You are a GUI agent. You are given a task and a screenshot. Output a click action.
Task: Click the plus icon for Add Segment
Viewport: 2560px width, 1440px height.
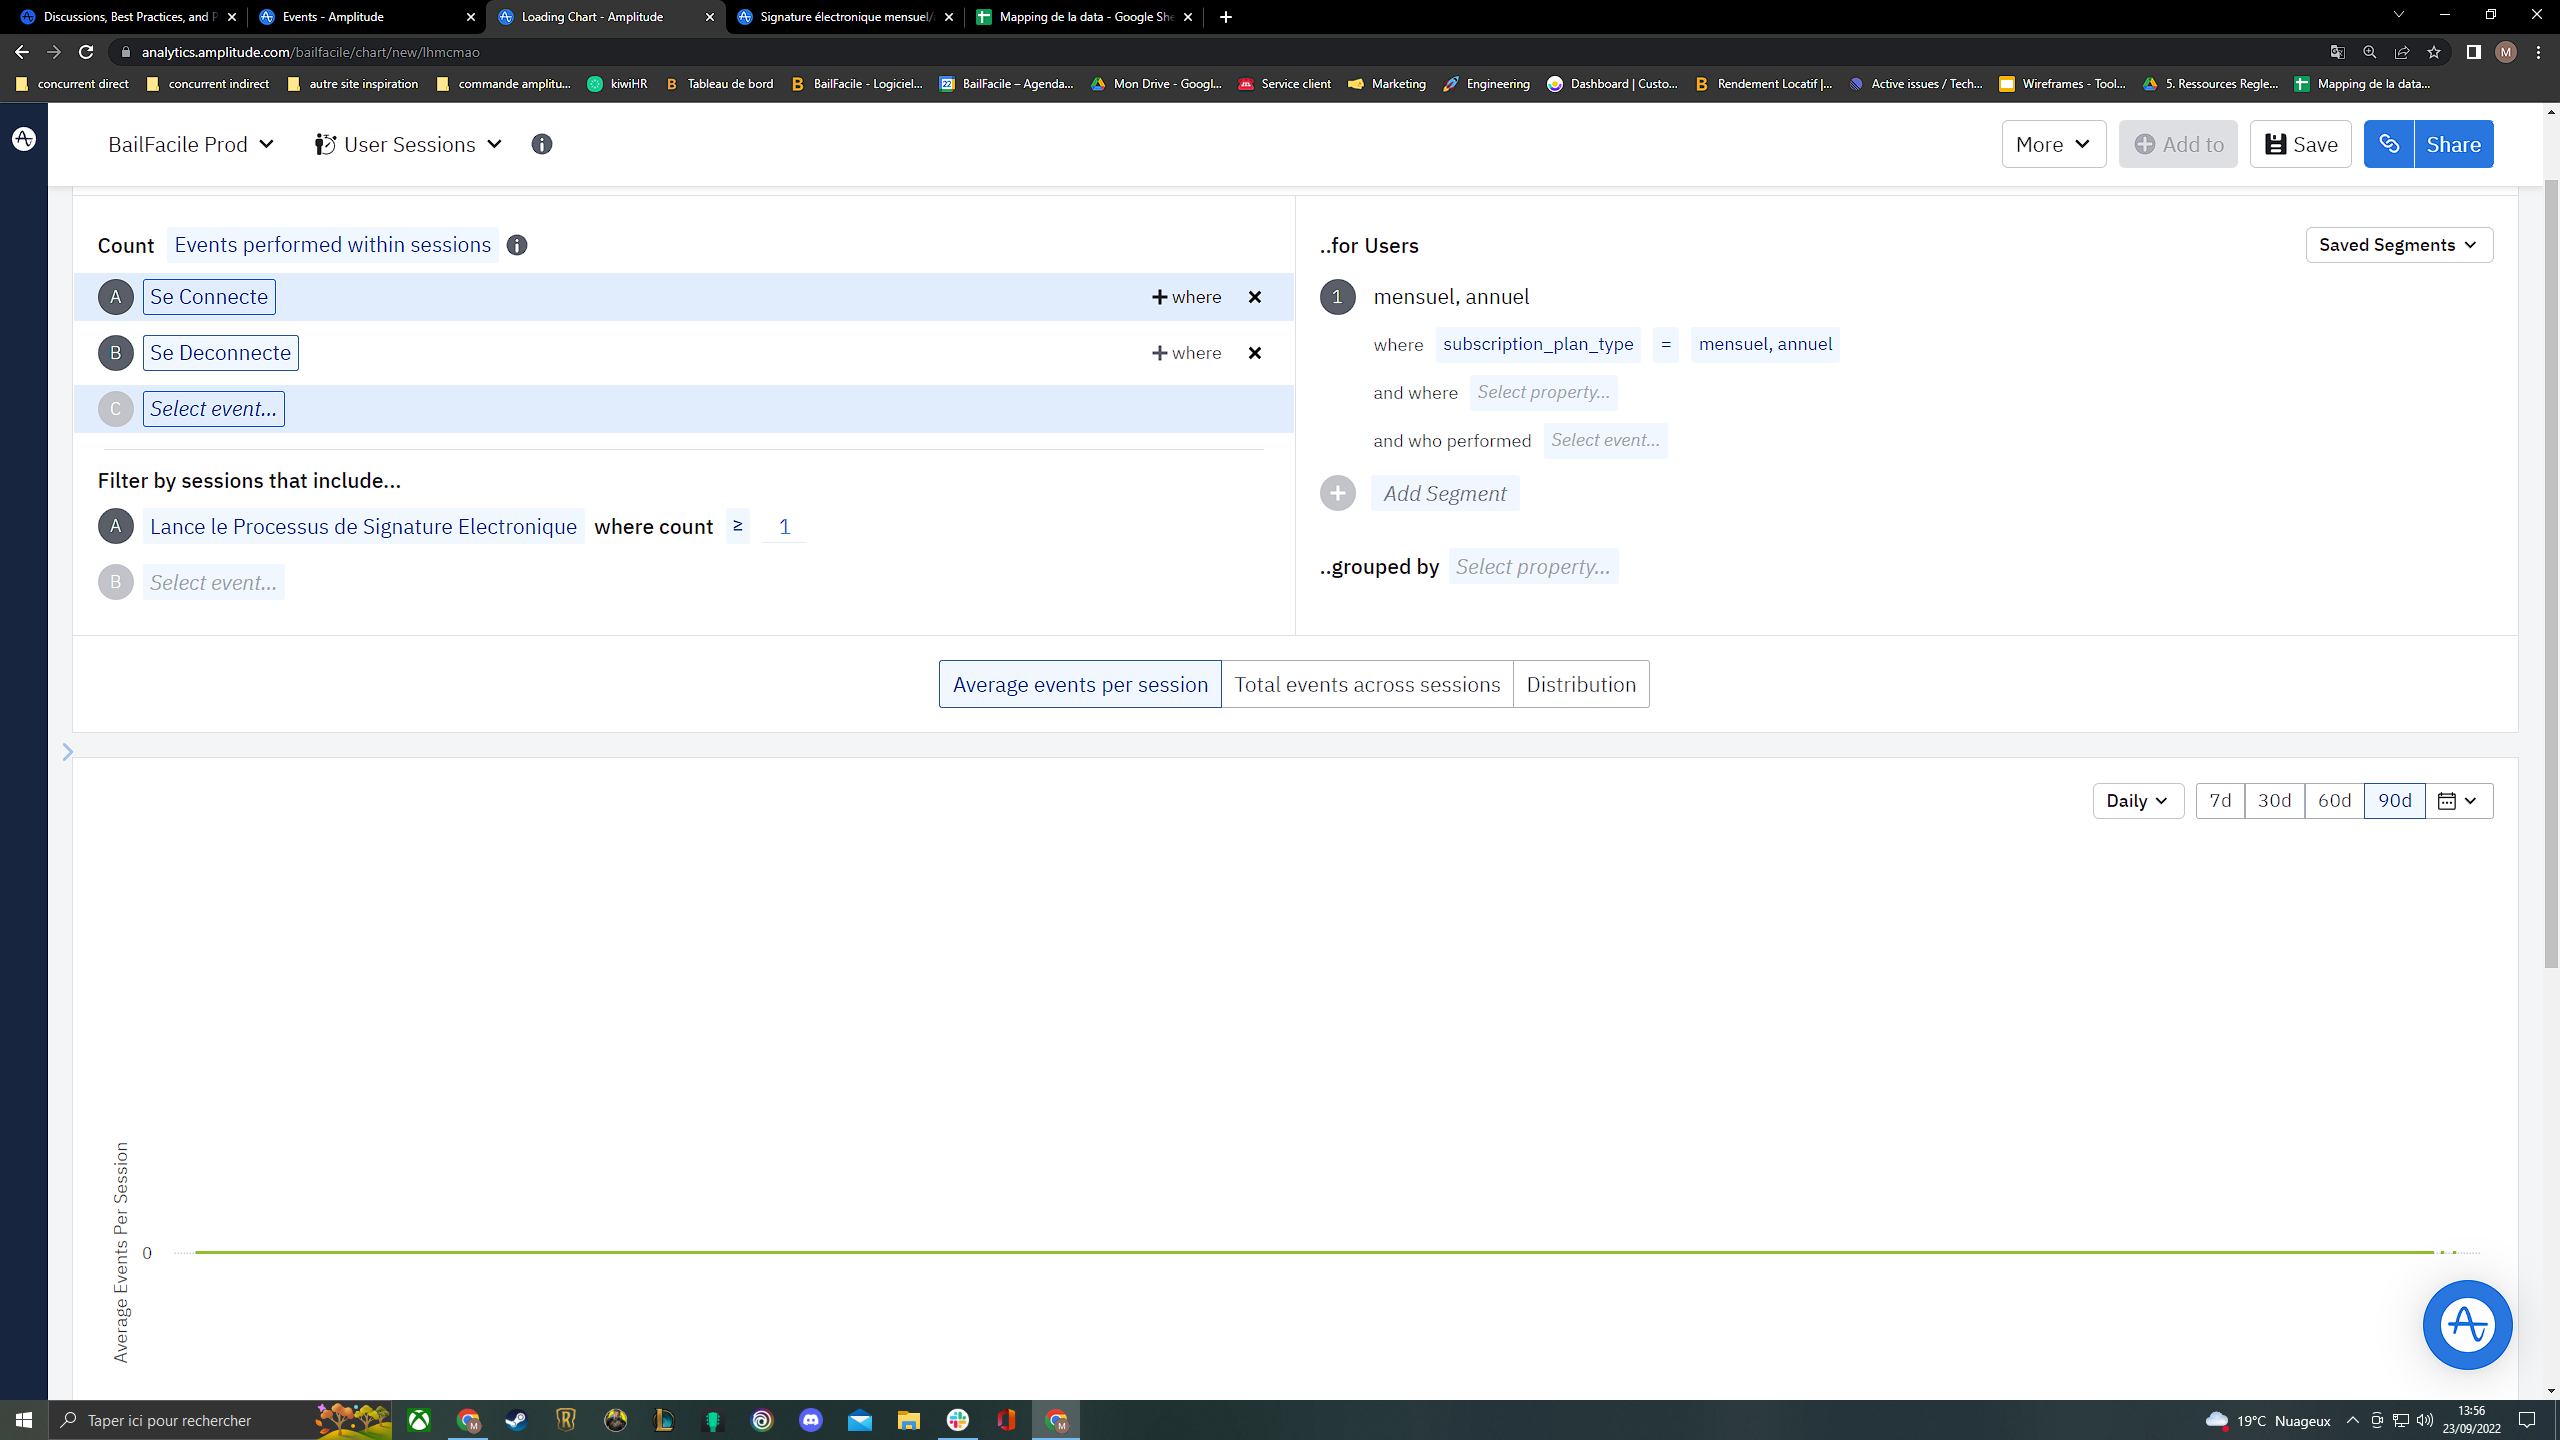[1337, 493]
